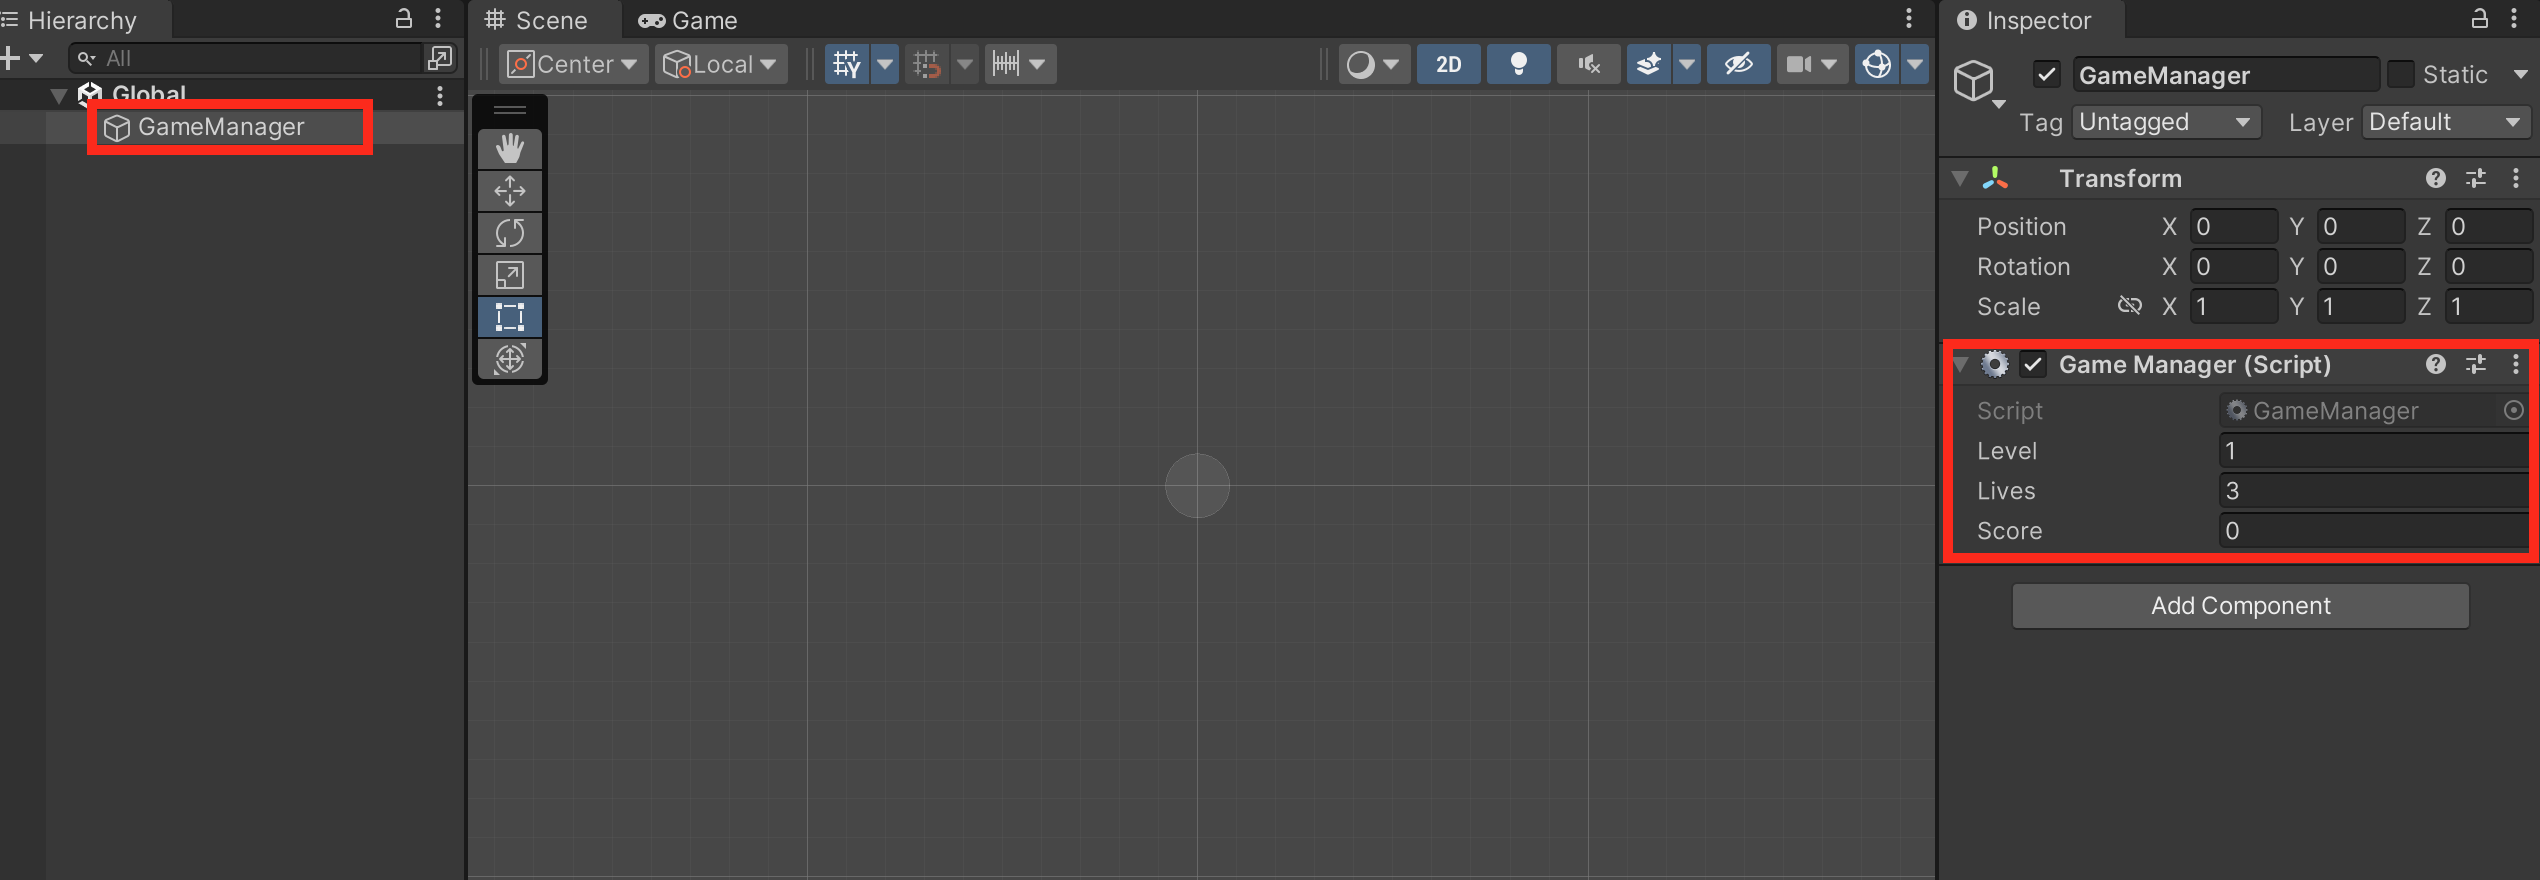Open script object picker circle
2540x880 pixels.
click(2513, 410)
